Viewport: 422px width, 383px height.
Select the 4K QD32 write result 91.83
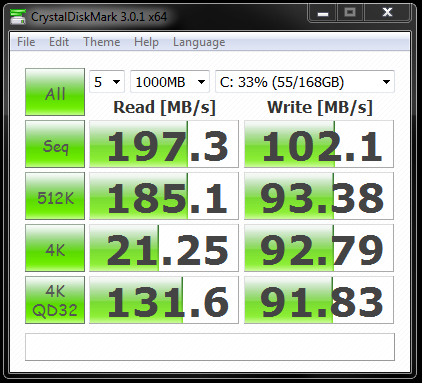pyautogui.click(x=319, y=300)
